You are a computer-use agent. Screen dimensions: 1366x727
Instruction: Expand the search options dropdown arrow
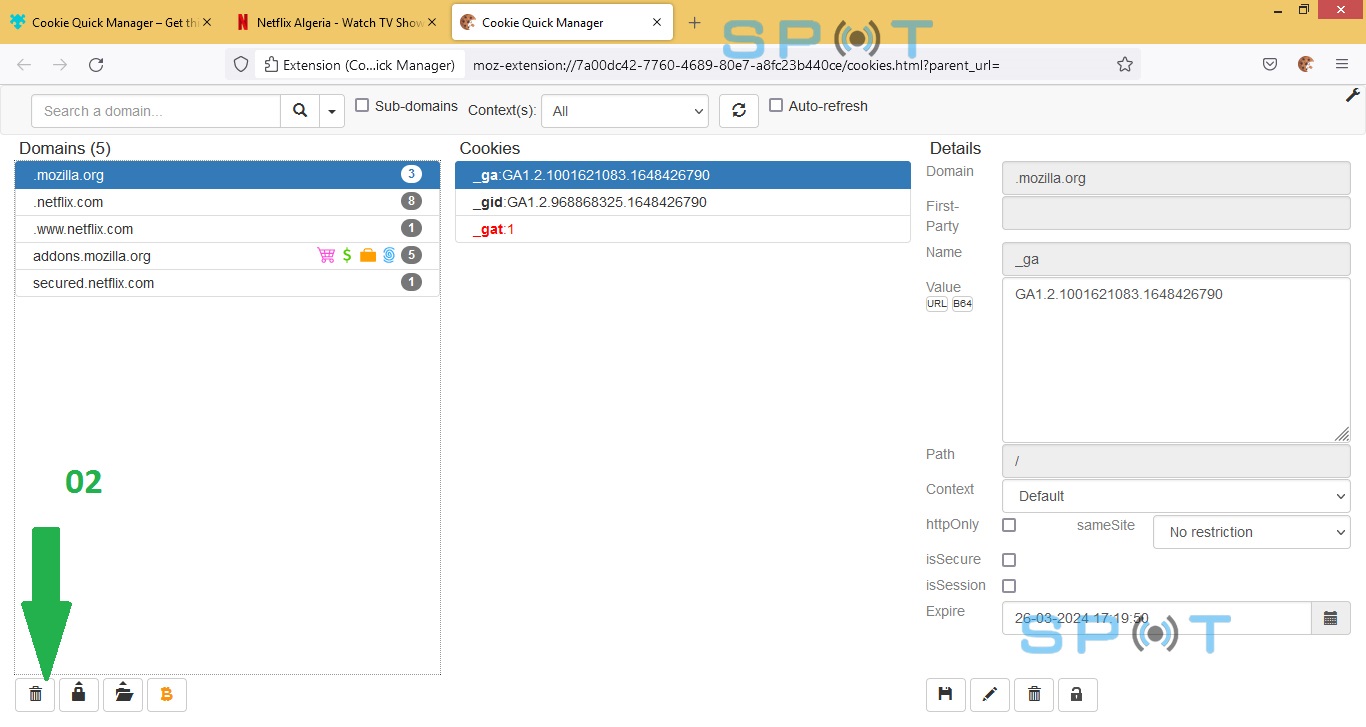click(x=332, y=111)
